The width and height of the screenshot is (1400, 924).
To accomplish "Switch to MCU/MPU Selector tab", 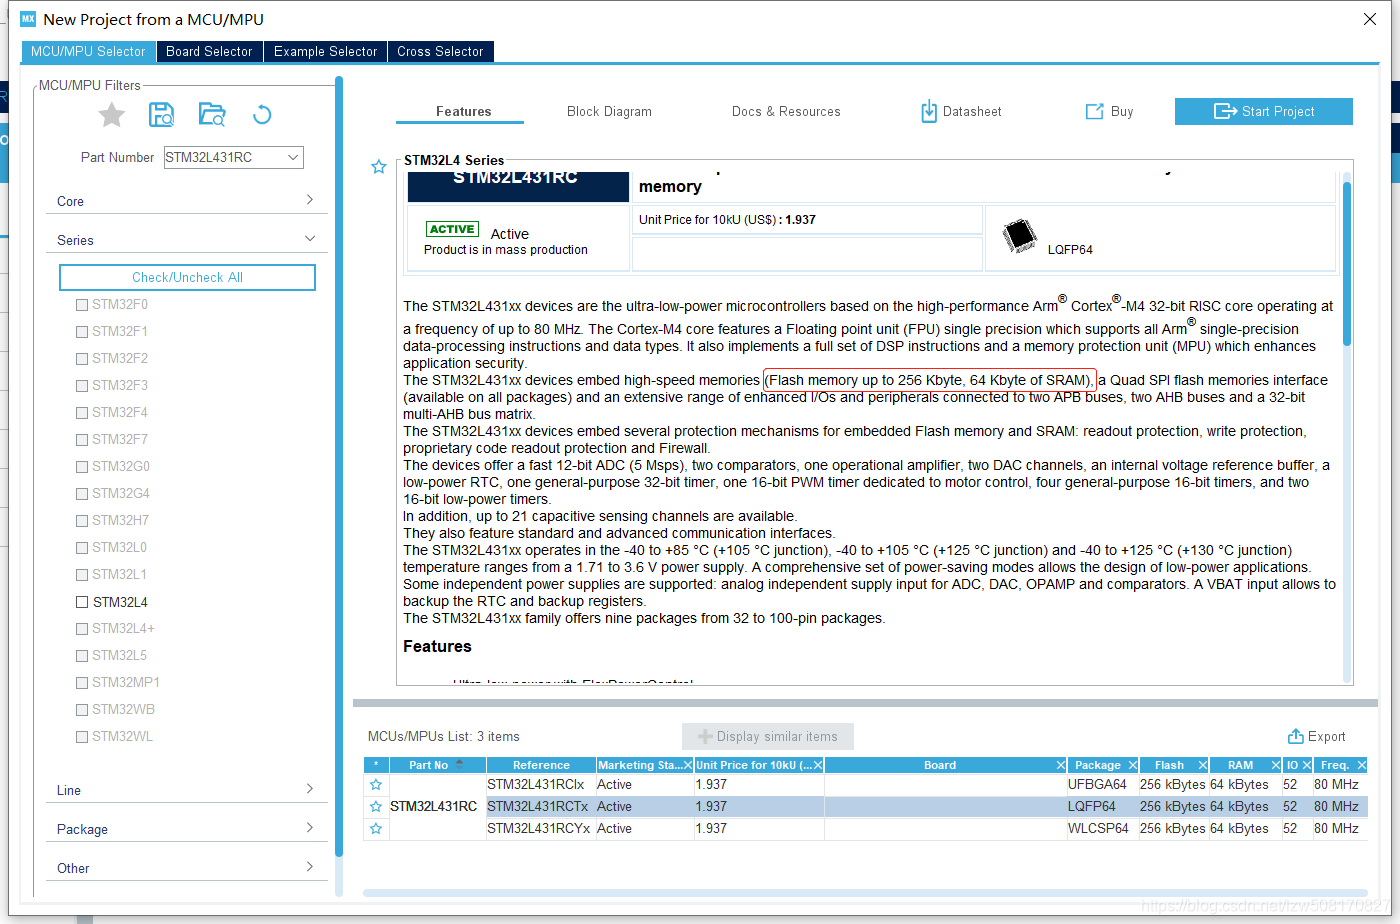I will coord(88,51).
